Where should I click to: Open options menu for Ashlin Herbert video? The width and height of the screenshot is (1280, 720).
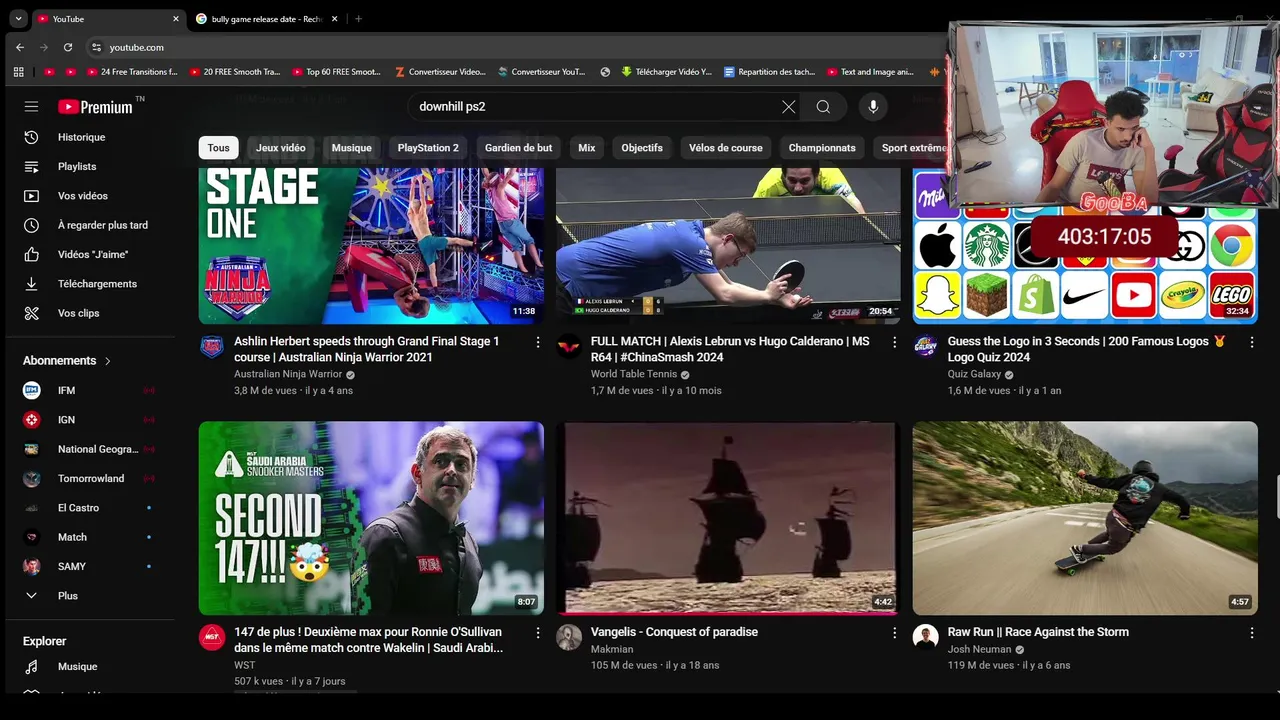(537, 342)
